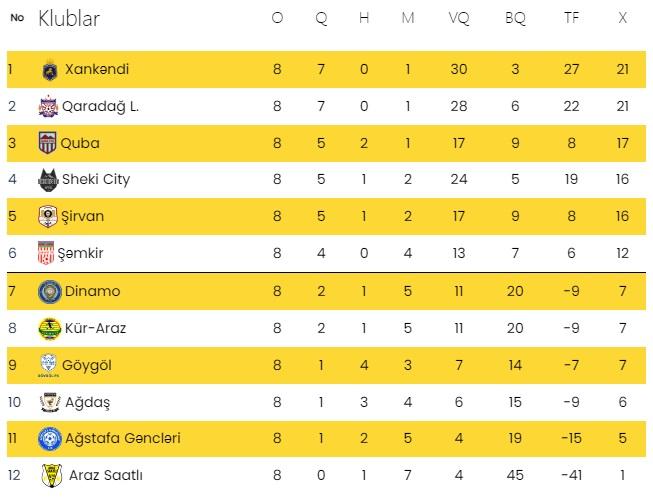Select the Araz Saatlı points value

pyautogui.click(x=622, y=475)
